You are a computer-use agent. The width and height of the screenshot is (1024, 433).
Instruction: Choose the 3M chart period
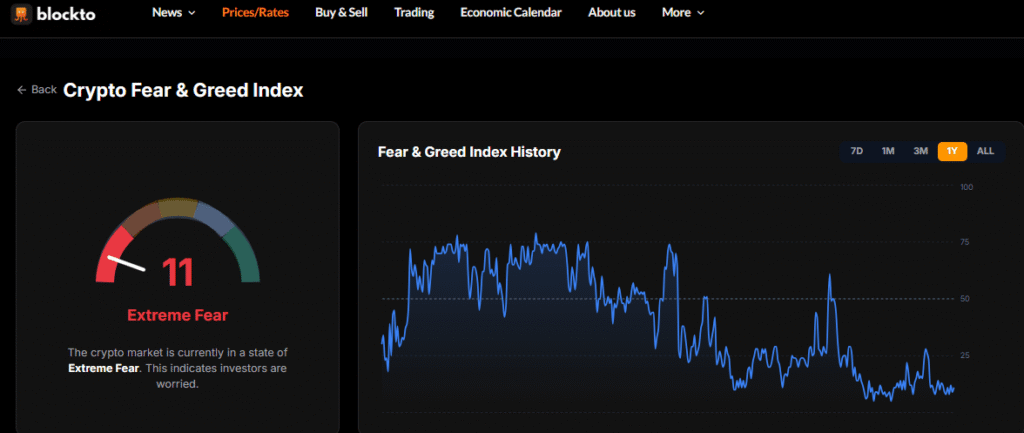(x=920, y=151)
